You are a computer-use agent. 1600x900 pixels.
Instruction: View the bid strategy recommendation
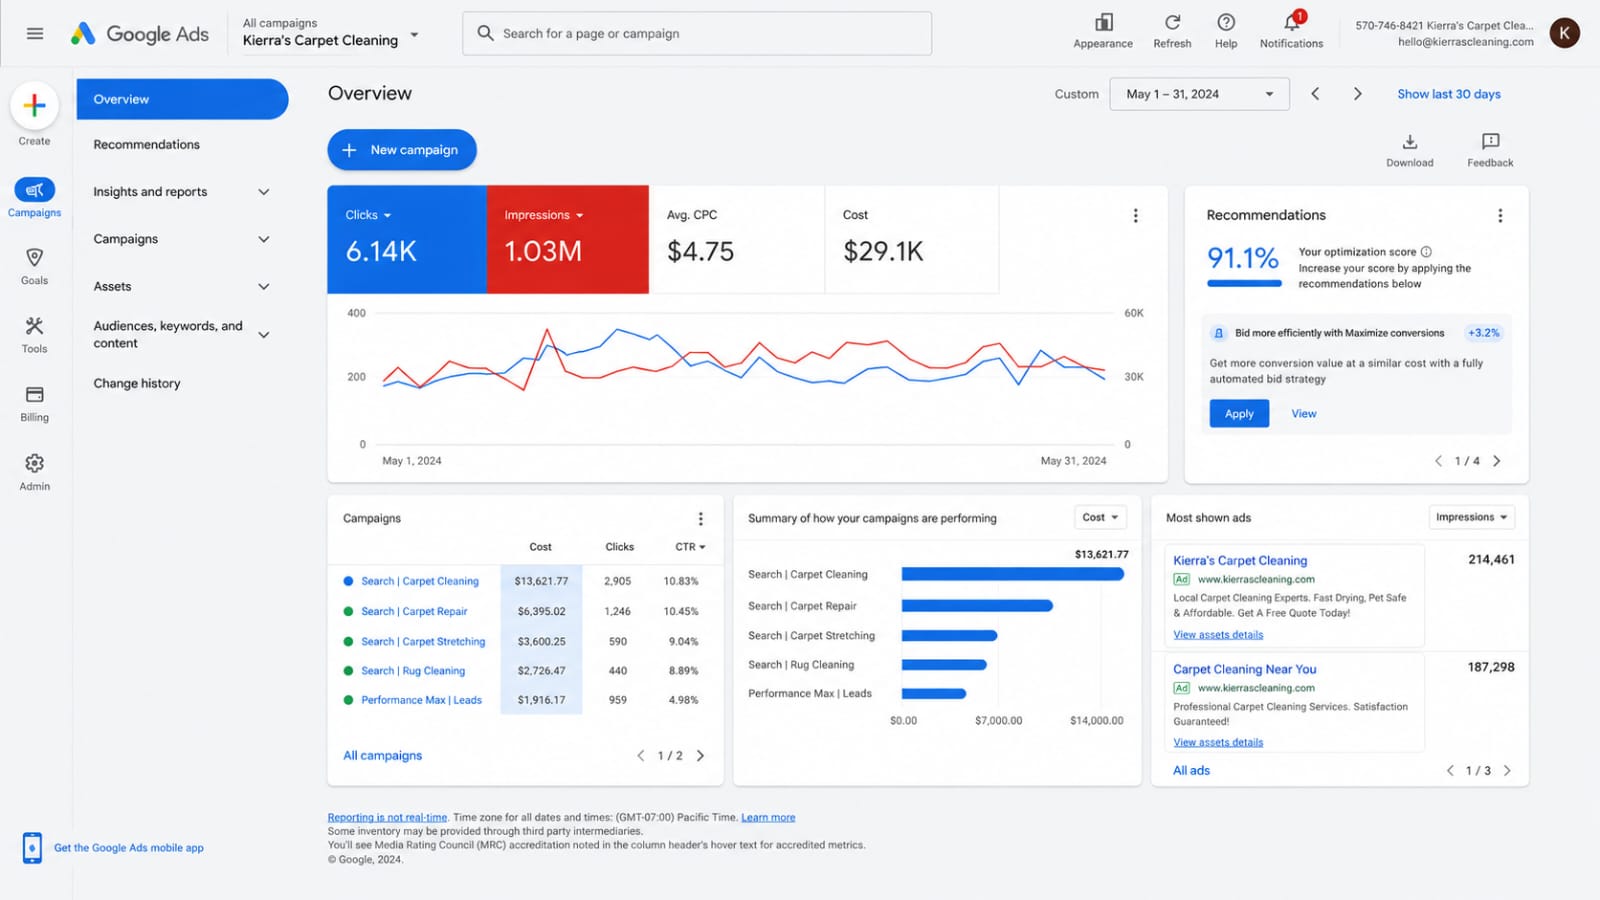(1304, 414)
